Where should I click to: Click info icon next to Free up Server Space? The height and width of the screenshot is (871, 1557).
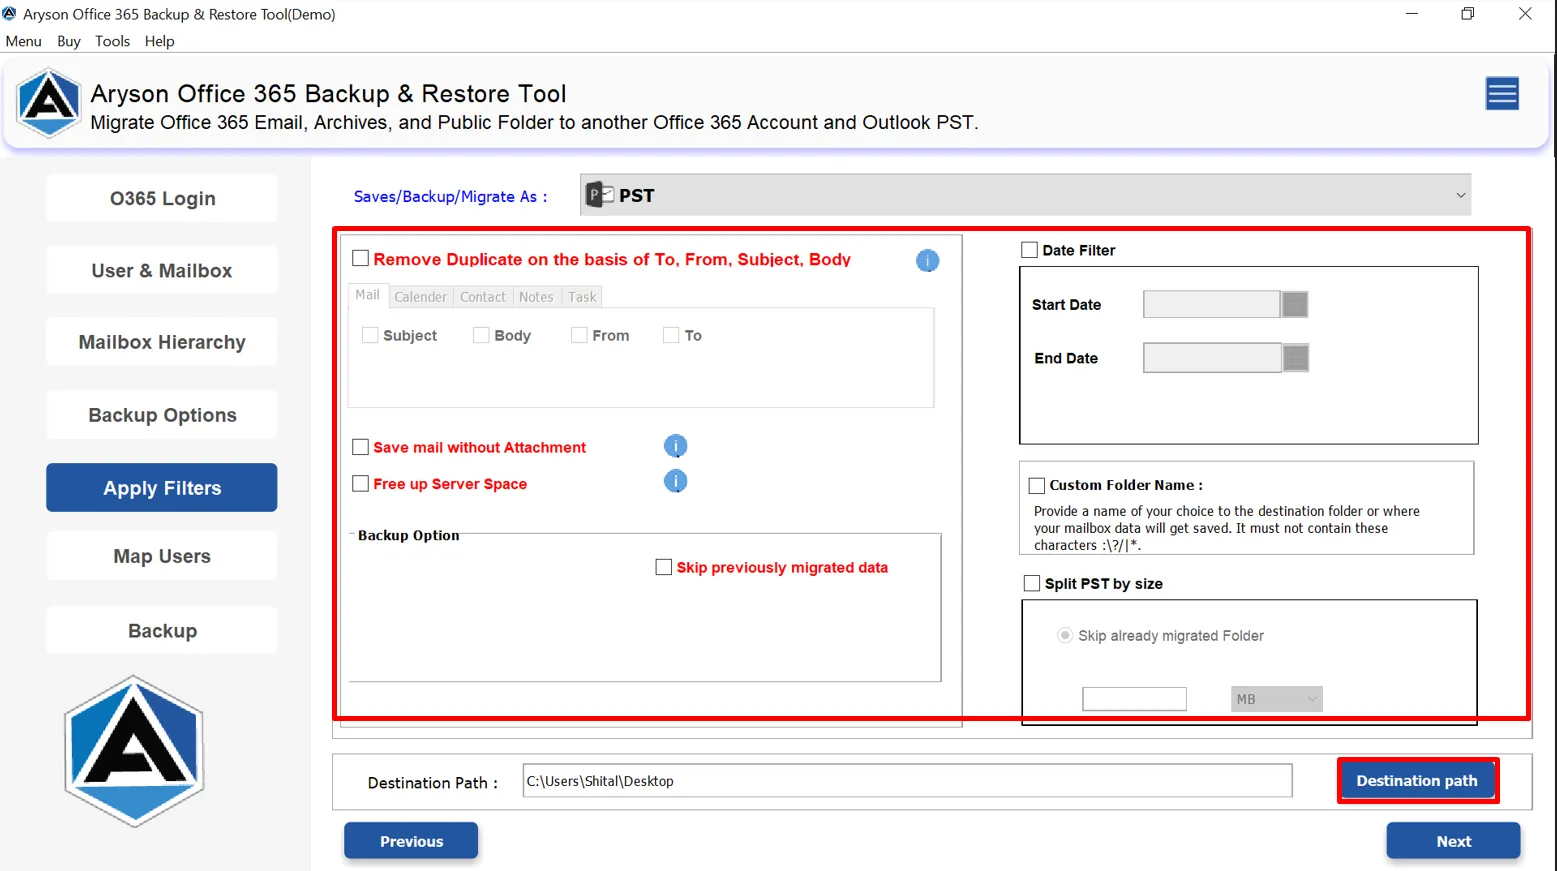click(675, 482)
